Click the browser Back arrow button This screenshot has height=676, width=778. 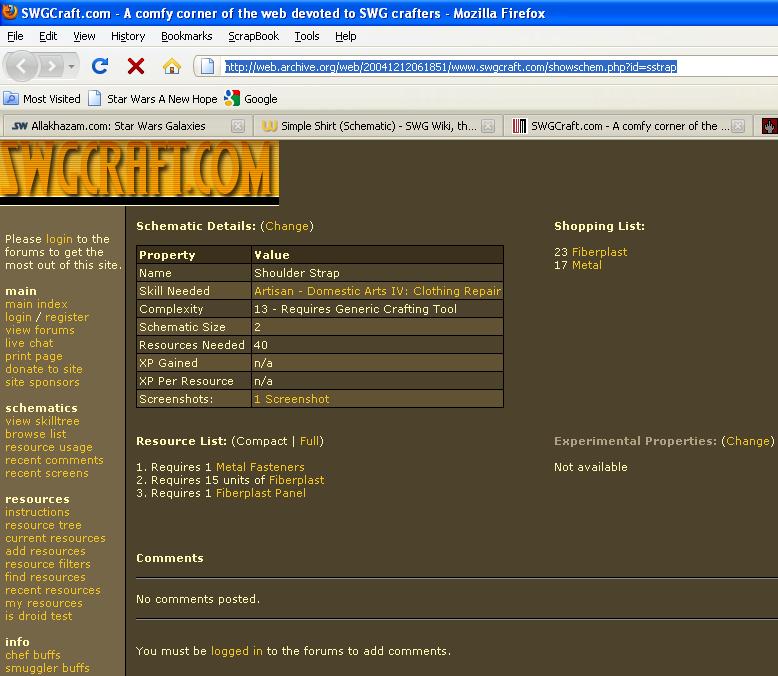tap(23, 67)
